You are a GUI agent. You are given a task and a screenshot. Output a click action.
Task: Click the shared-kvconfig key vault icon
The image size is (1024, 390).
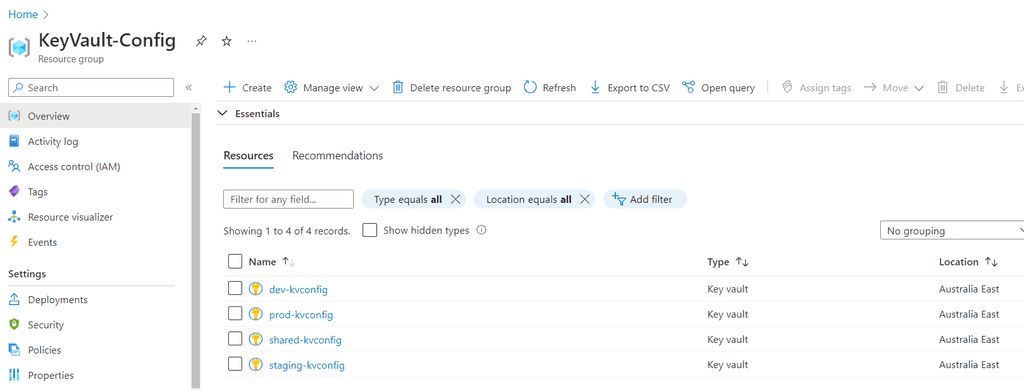click(256, 340)
